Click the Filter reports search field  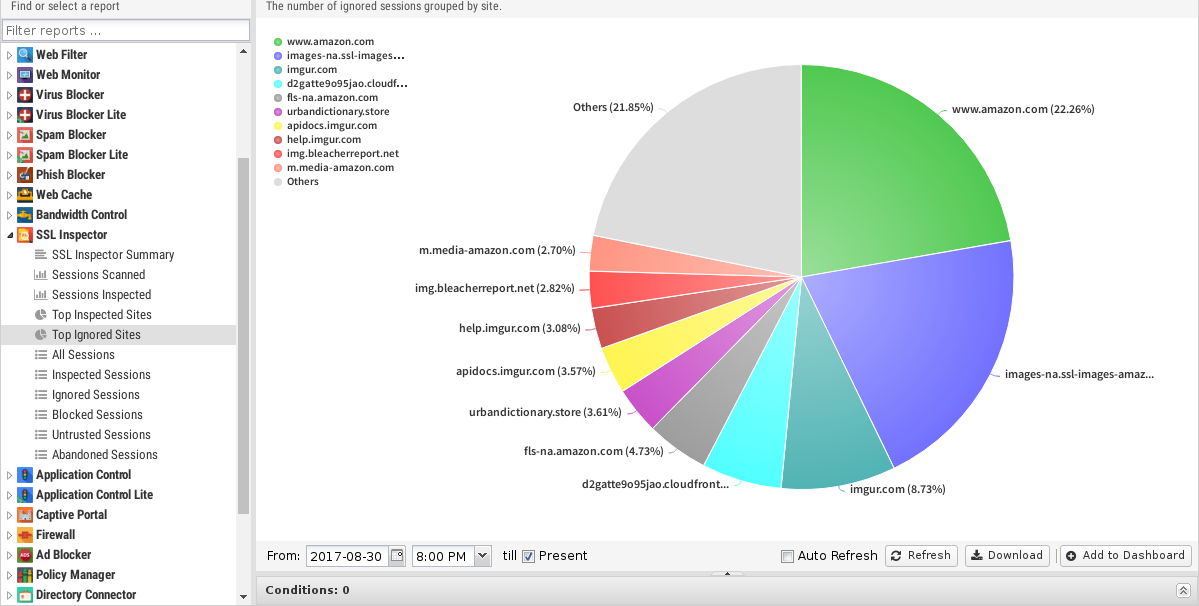point(124,31)
